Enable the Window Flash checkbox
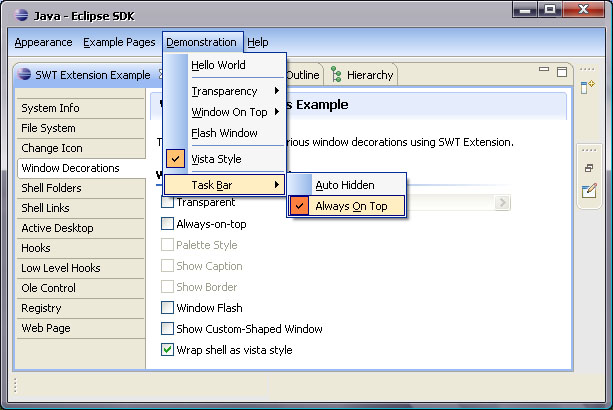The width and height of the screenshot is (613, 410). [167, 308]
